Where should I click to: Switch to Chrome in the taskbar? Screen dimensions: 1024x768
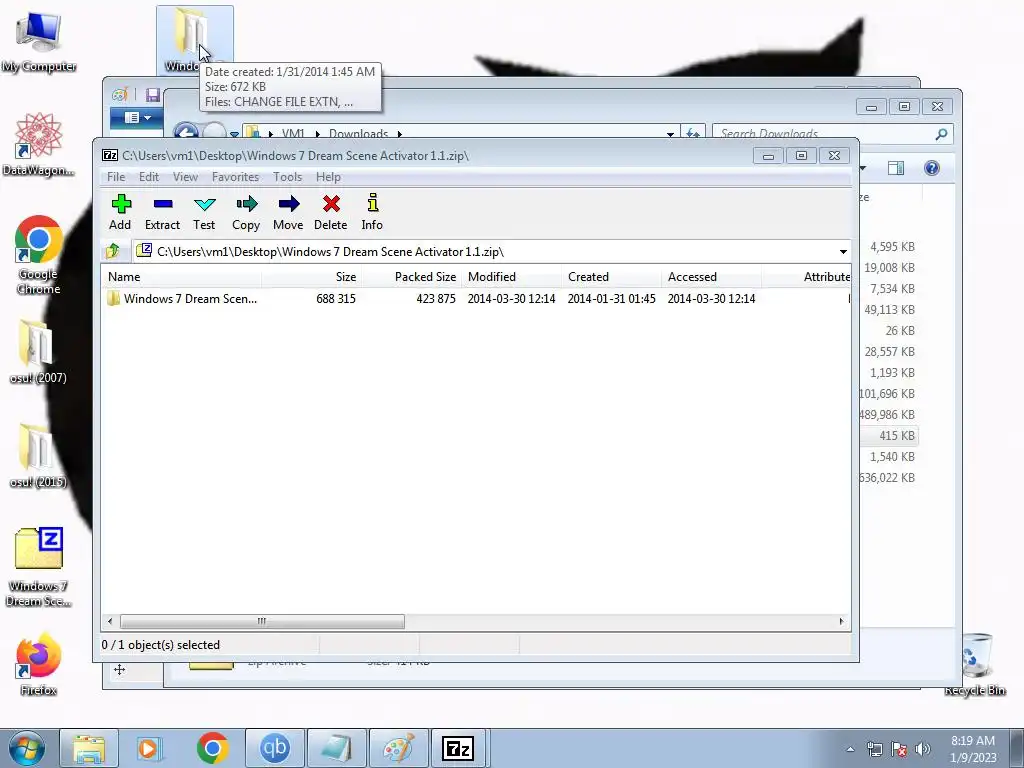pos(212,748)
